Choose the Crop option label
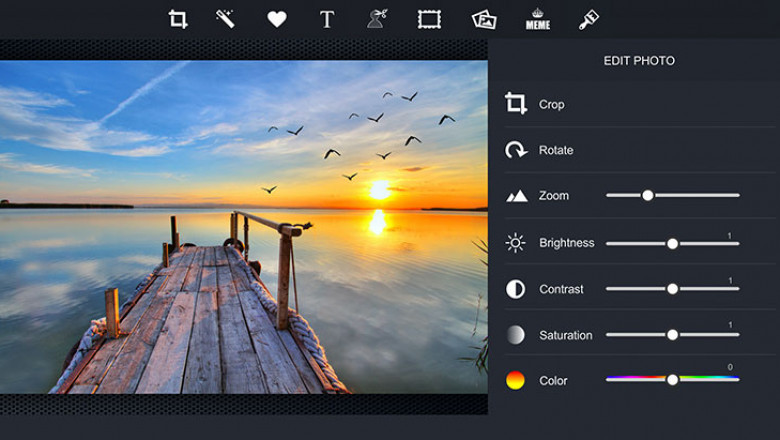 point(551,104)
